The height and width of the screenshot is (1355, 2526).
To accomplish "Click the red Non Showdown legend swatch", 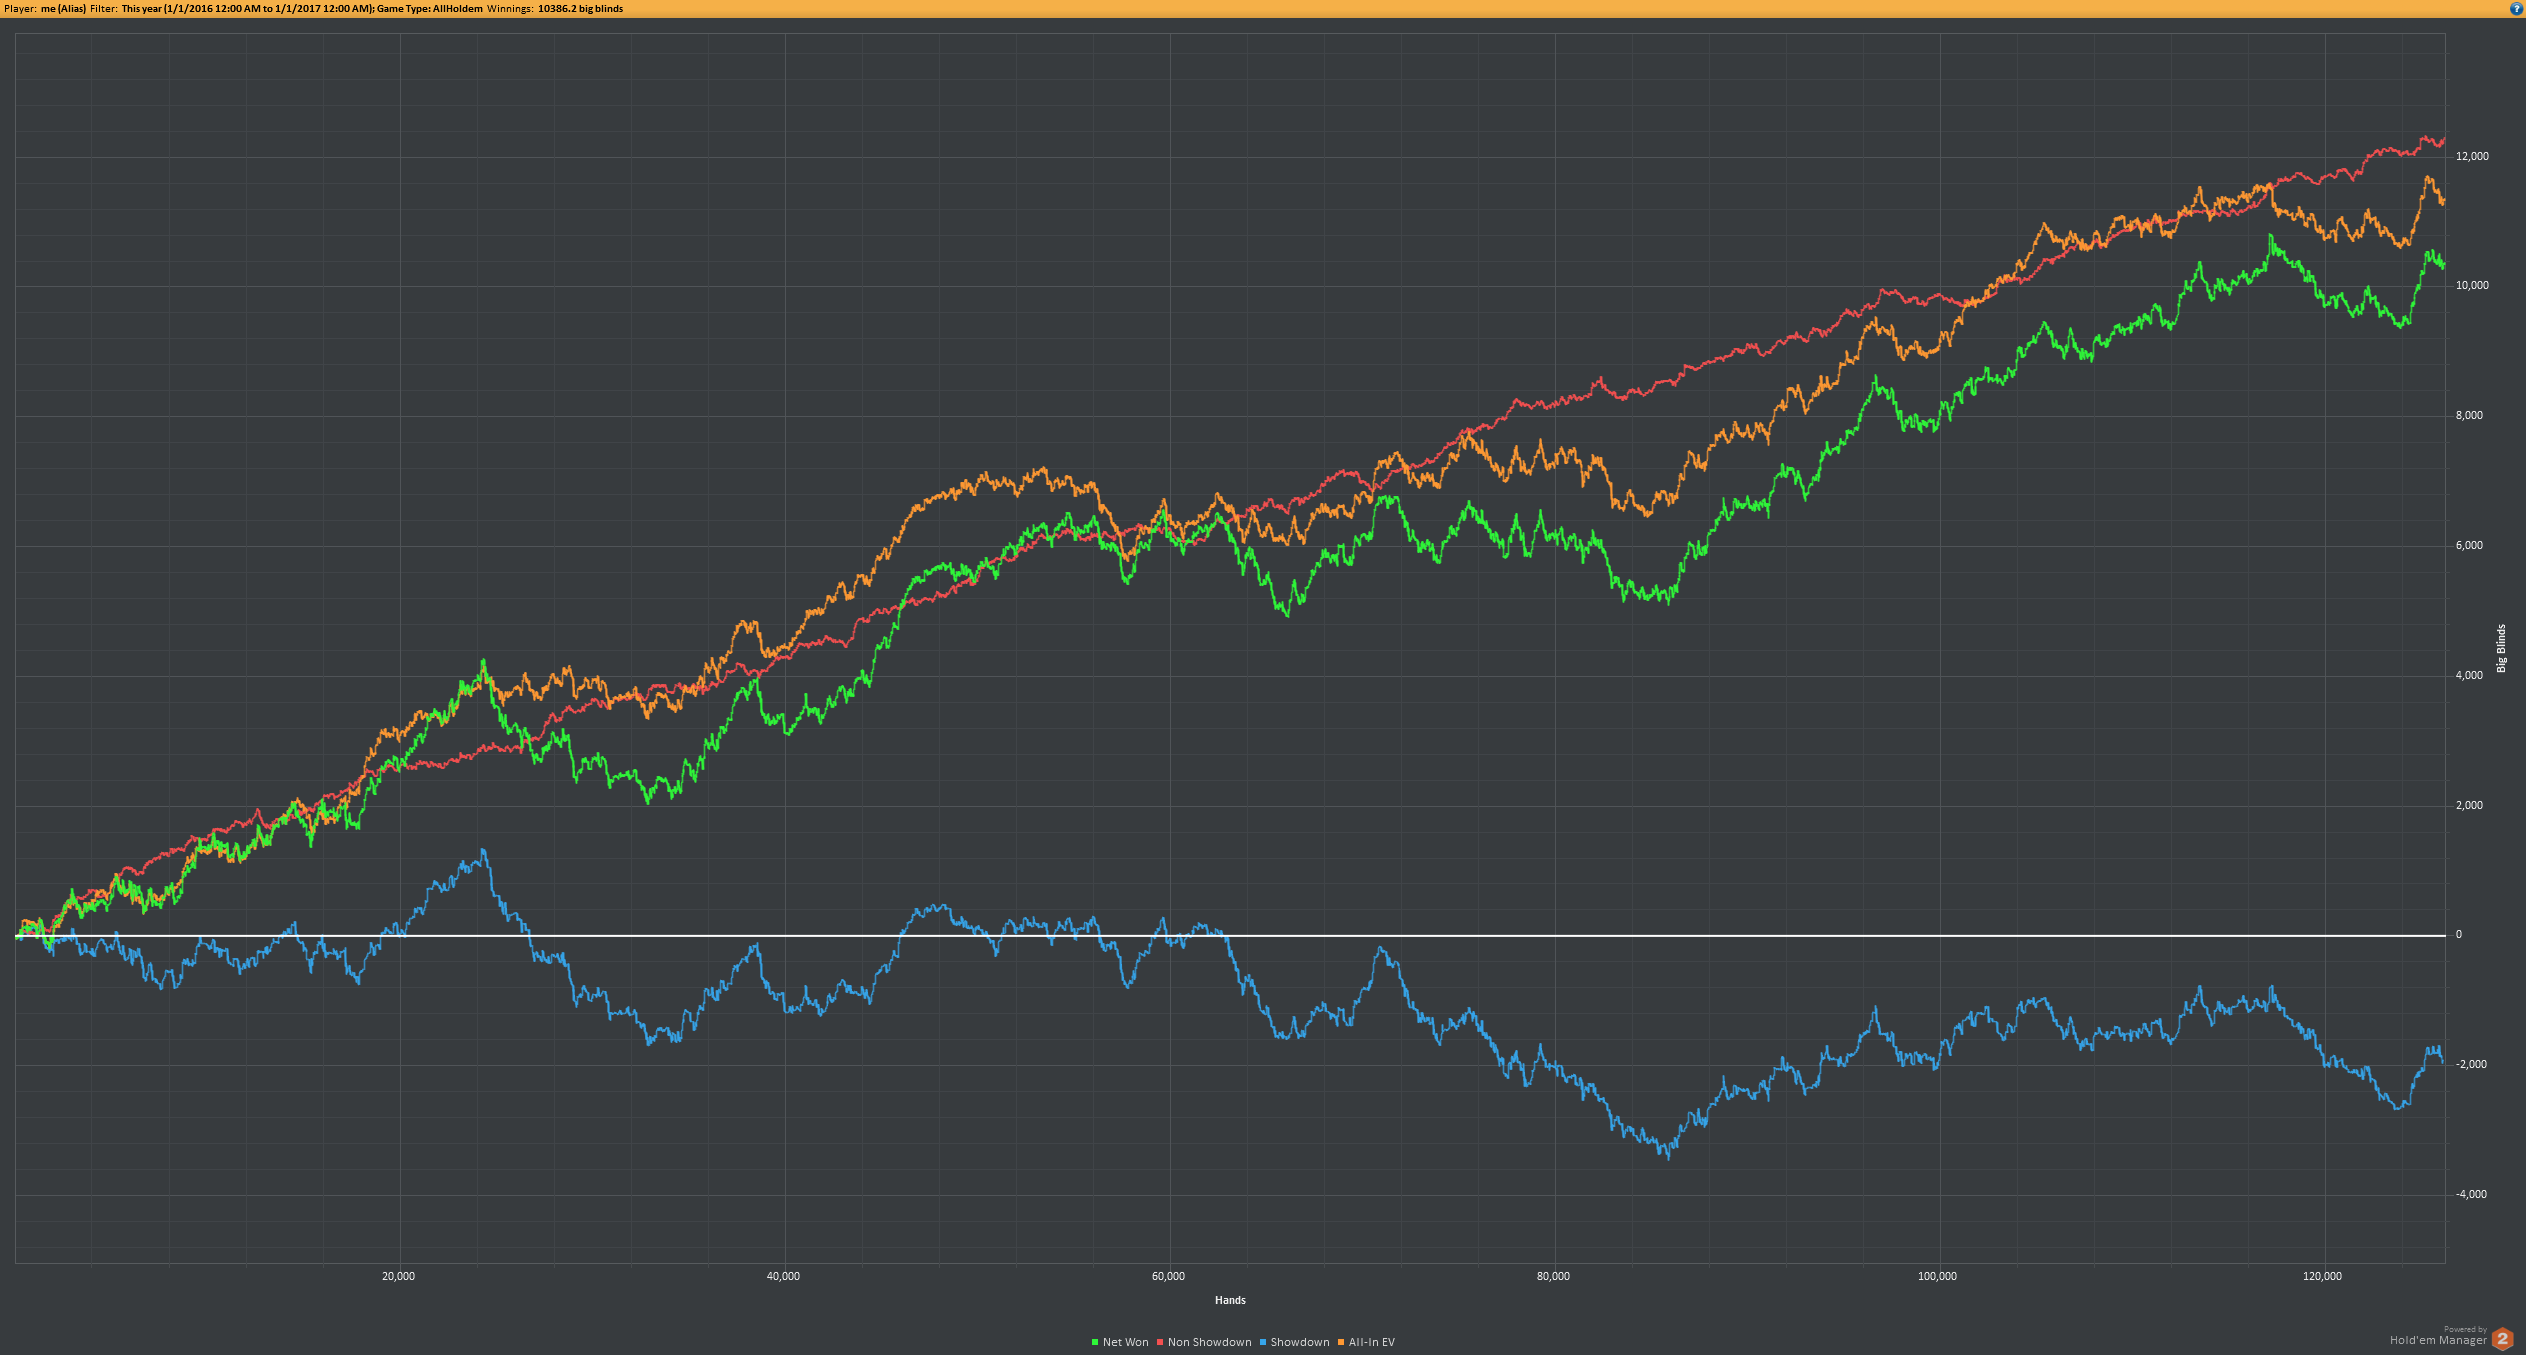I will pos(1160,1342).
